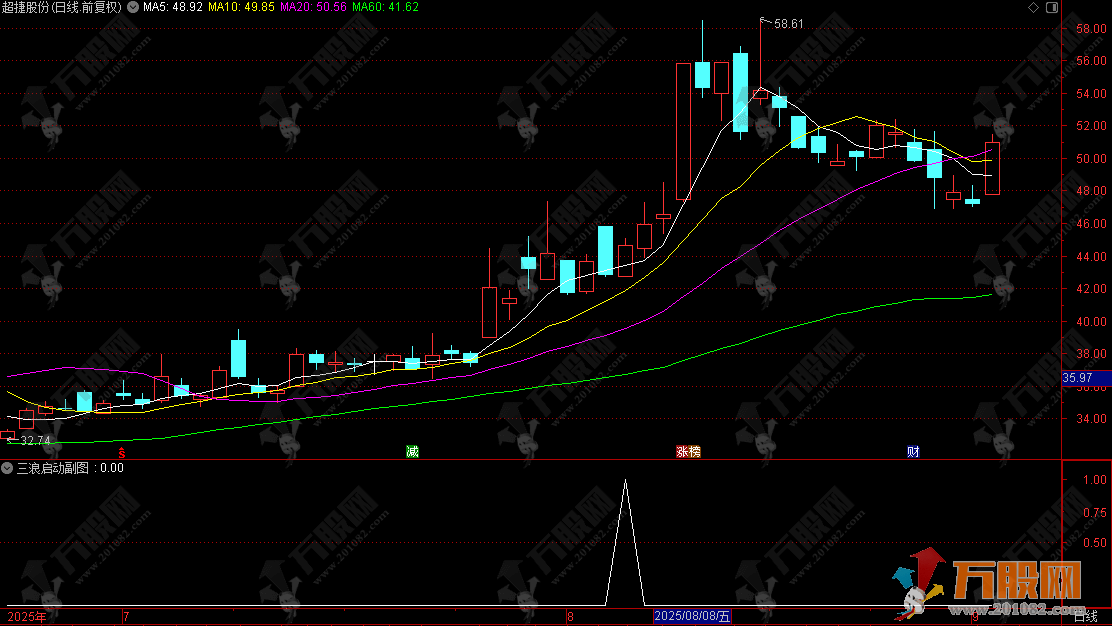Select the MA5: 48.92 indicator label
The width and height of the screenshot is (1112, 626).
173,7
